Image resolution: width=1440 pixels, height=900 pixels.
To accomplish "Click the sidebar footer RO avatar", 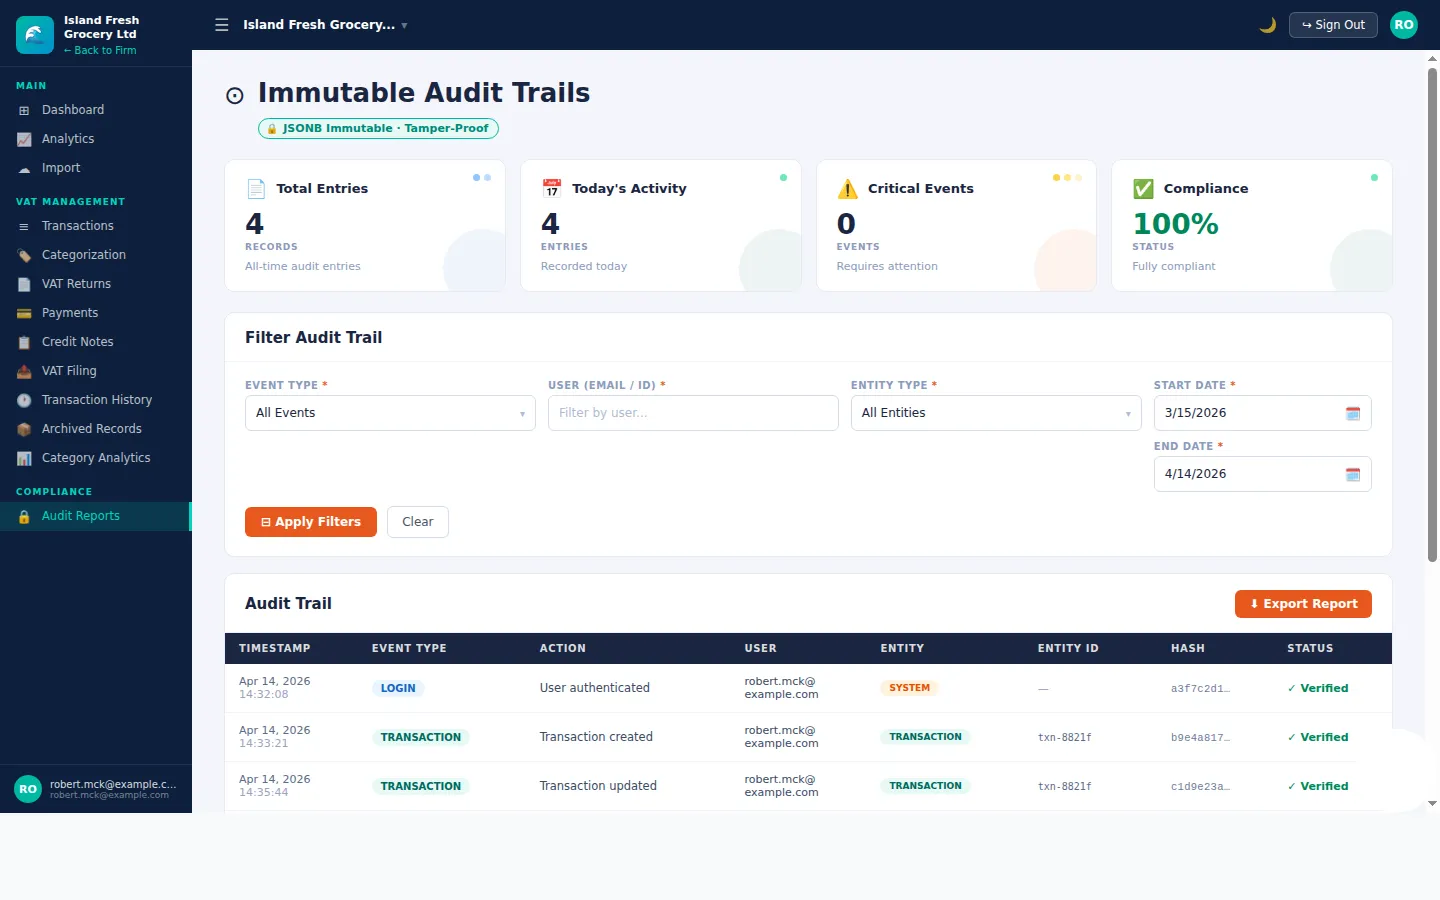I will 28,789.
